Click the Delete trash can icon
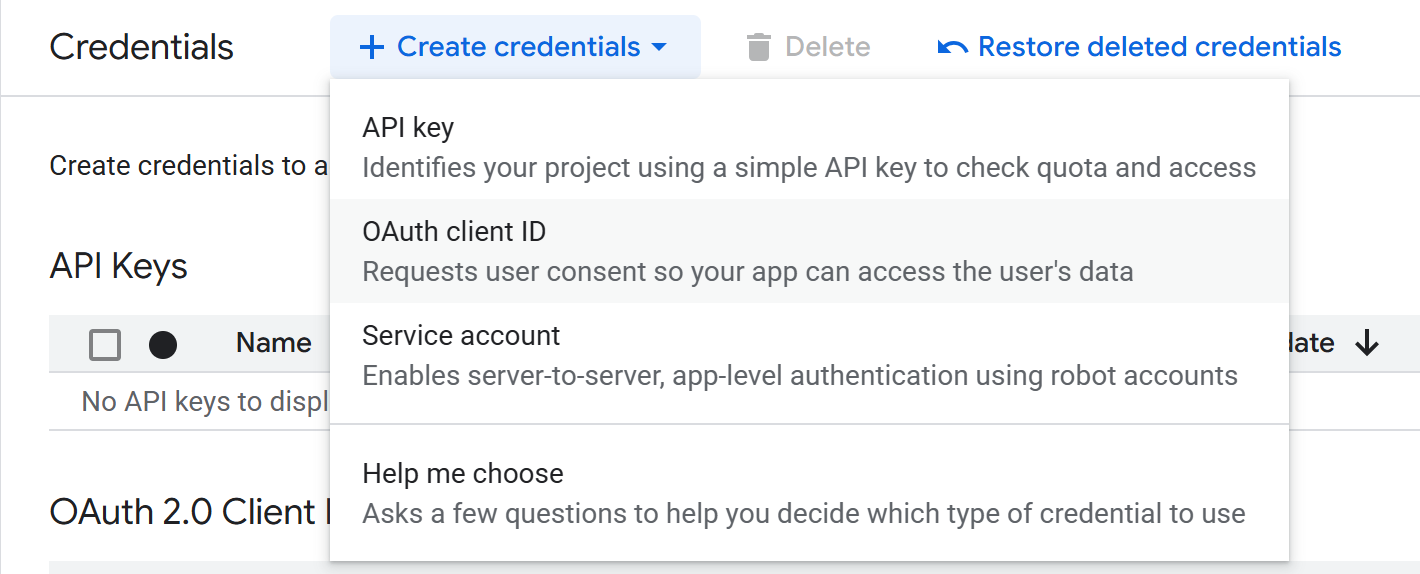Viewport: 1420px width, 574px height. point(759,47)
